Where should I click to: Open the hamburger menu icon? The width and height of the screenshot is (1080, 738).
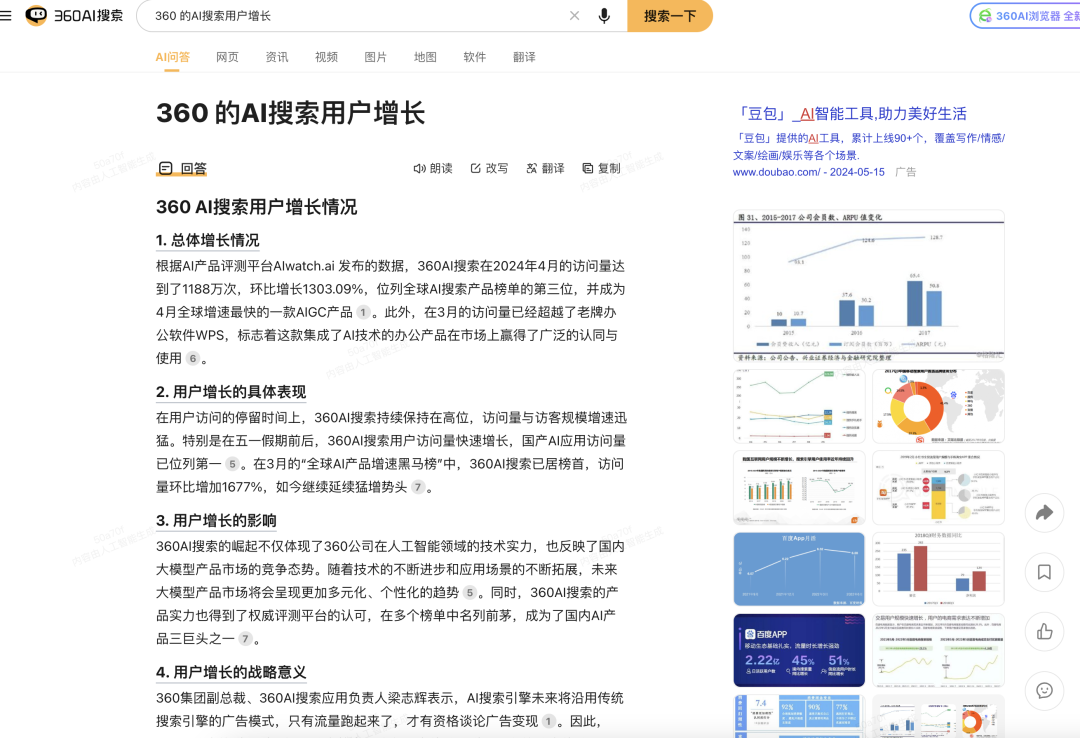click(6, 15)
